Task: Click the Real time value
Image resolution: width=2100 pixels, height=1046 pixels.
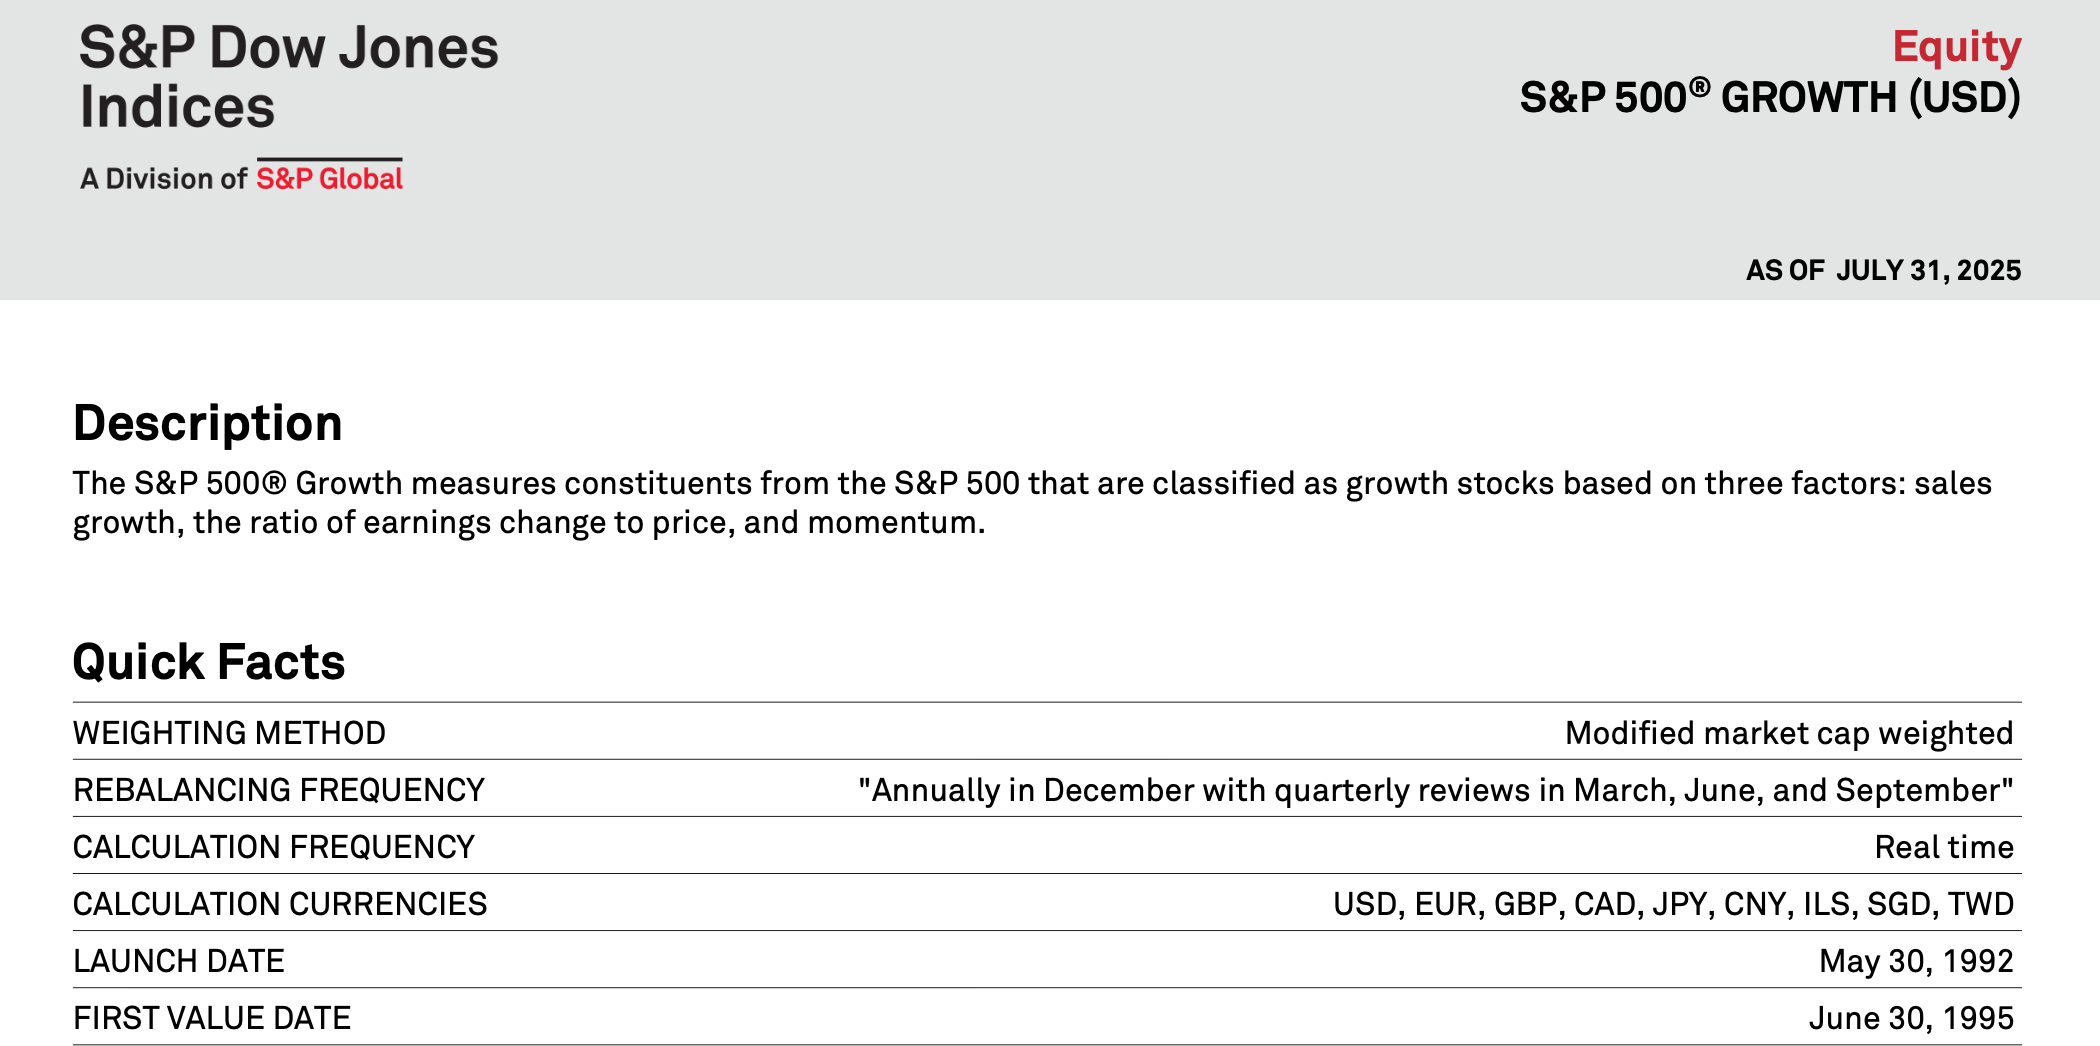Action: (1943, 847)
